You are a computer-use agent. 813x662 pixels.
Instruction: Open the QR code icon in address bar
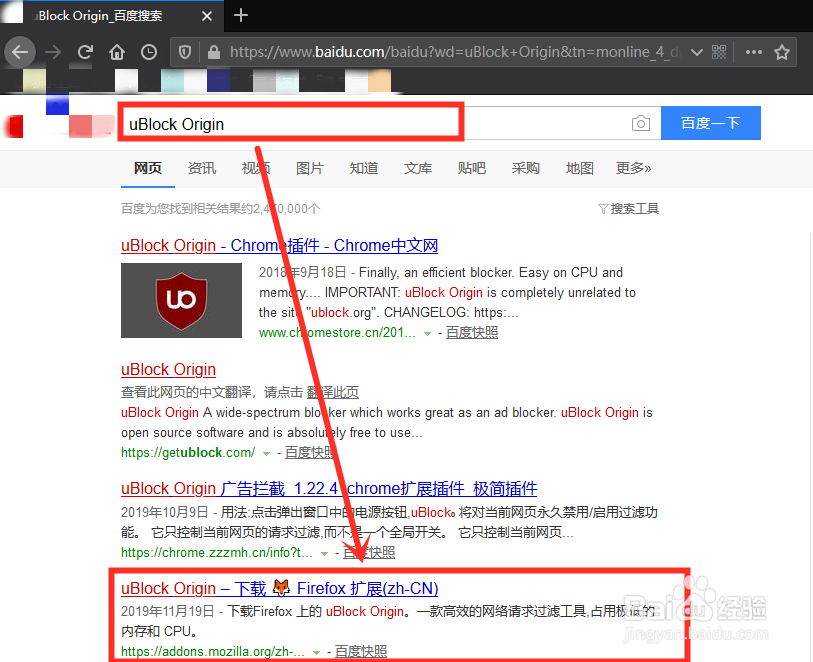(719, 52)
